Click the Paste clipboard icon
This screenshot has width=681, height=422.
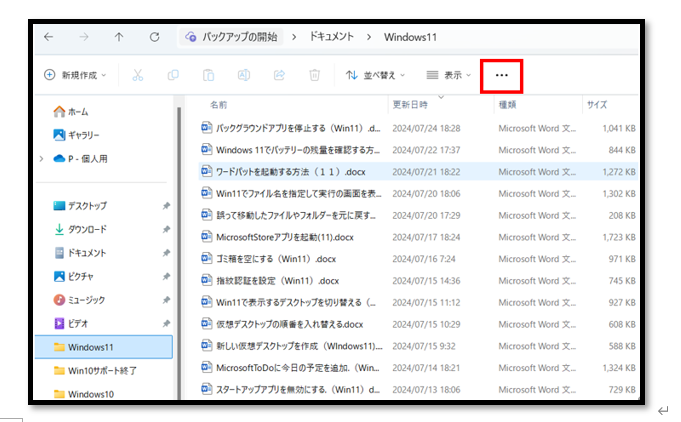208,75
